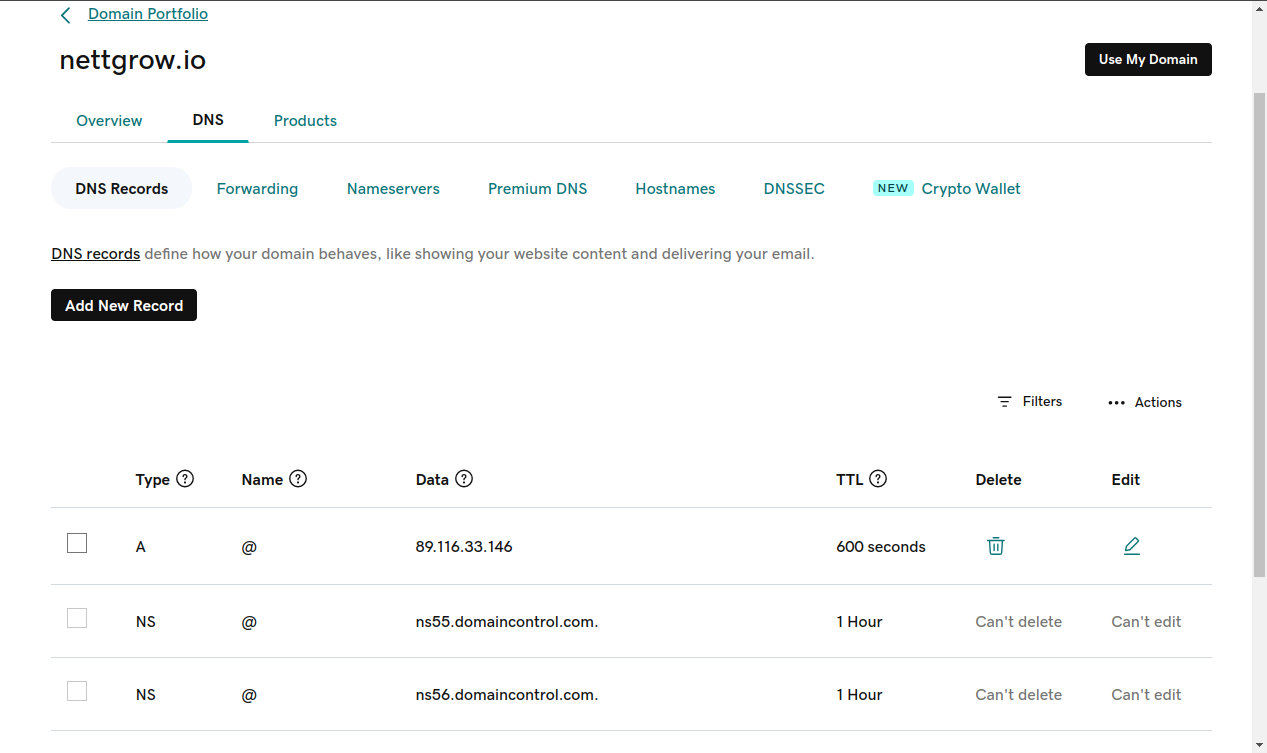Follow the DNS records help link
The height and width of the screenshot is (753, 1267).
(95, 254)
